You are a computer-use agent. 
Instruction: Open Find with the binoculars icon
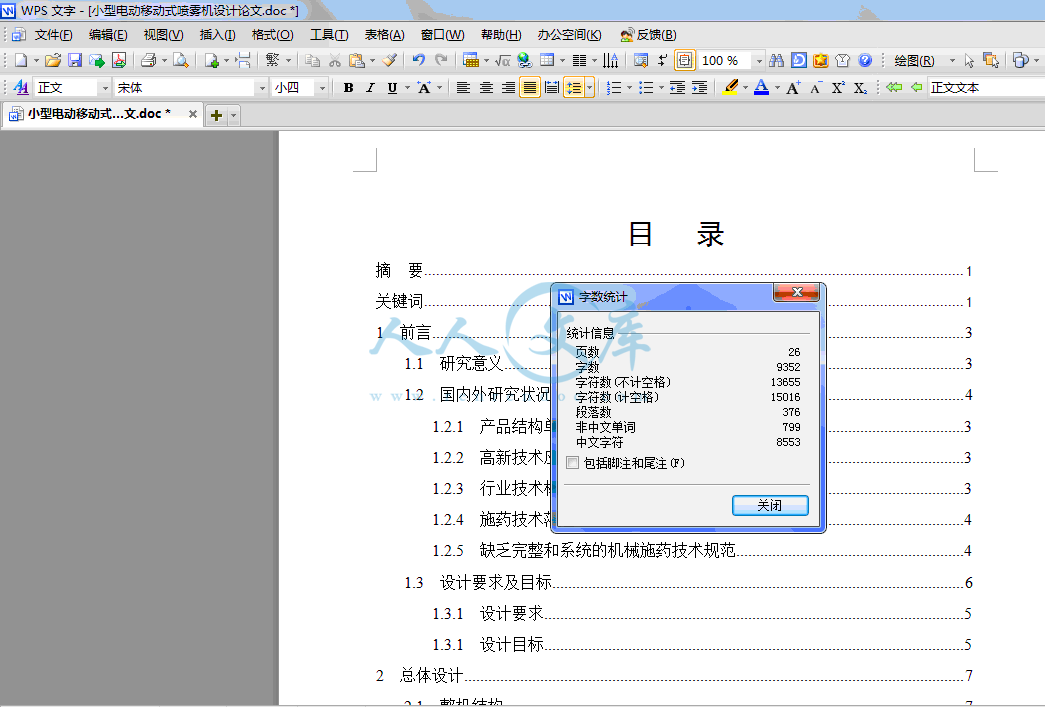[x=776, y=61]
